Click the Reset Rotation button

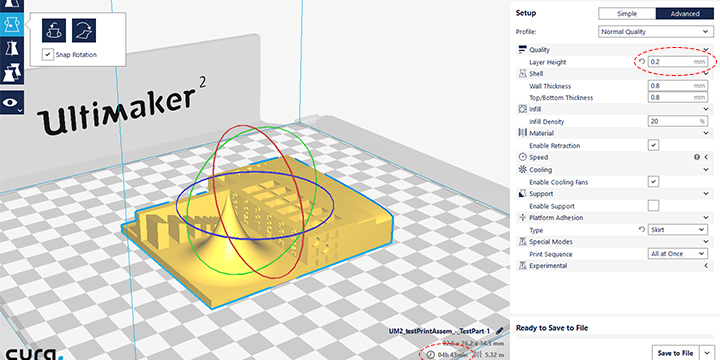[x=54, y=30]
